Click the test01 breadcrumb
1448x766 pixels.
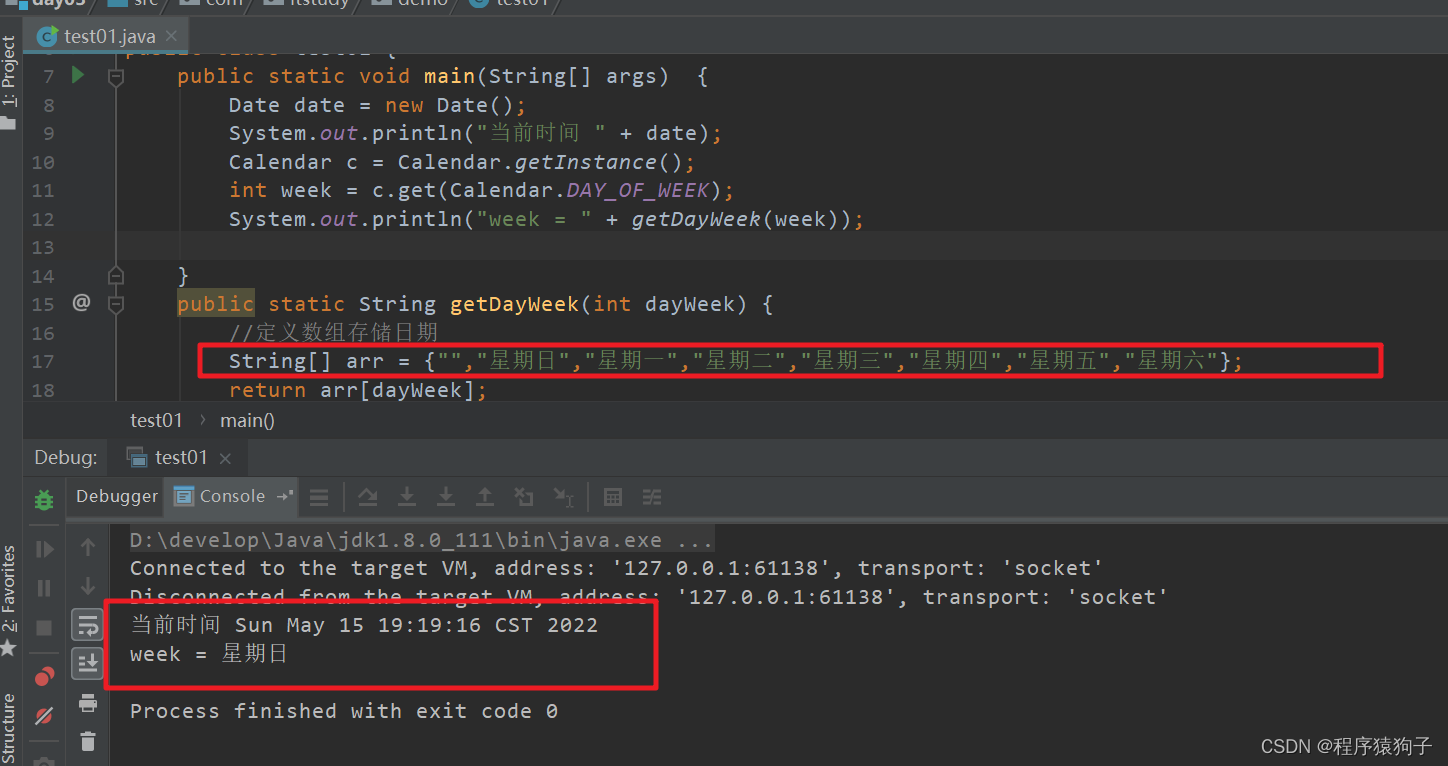[x=156, y=420]
